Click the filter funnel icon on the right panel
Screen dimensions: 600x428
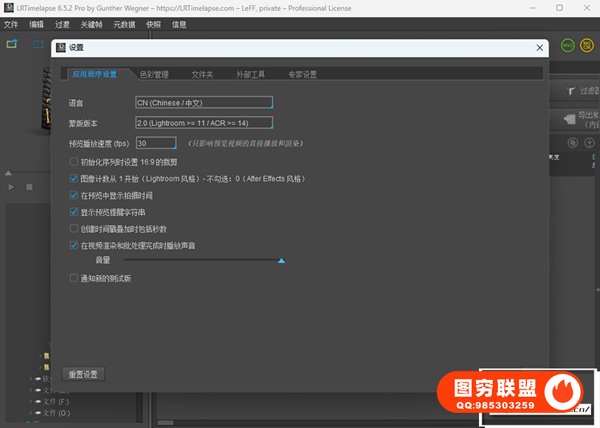pyautogui.click(x=570, y=91)
